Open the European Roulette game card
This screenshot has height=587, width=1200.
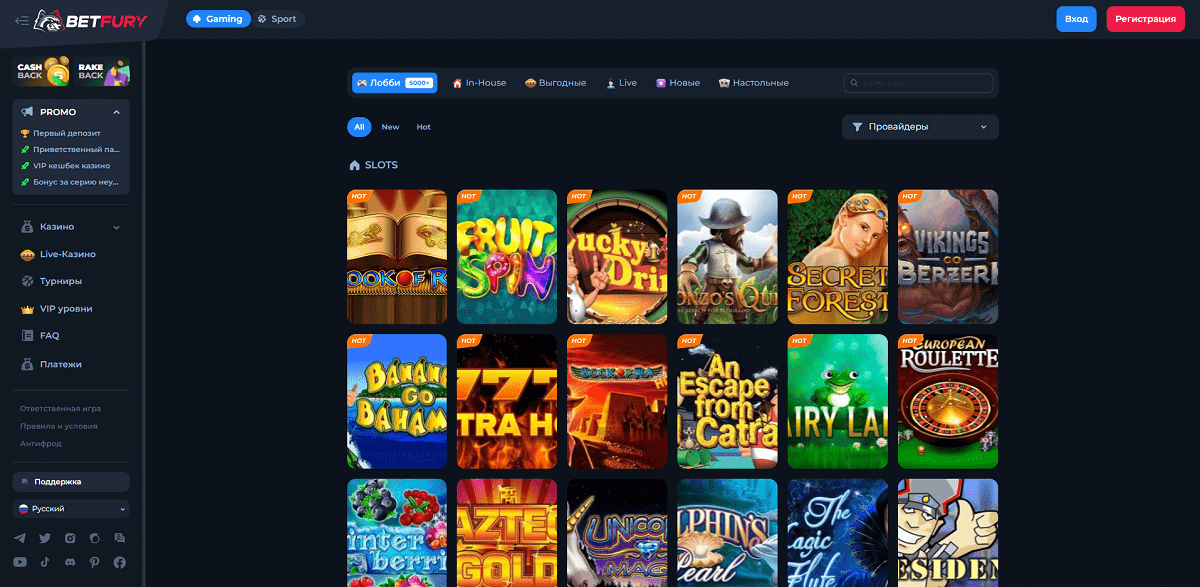tap(948, 401)
